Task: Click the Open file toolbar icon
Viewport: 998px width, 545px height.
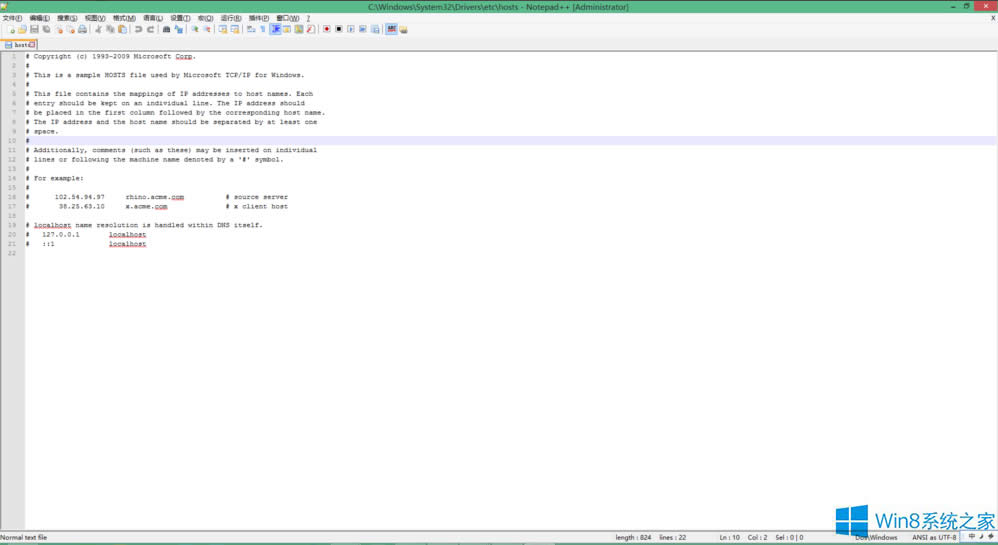Action: (22, 29)
